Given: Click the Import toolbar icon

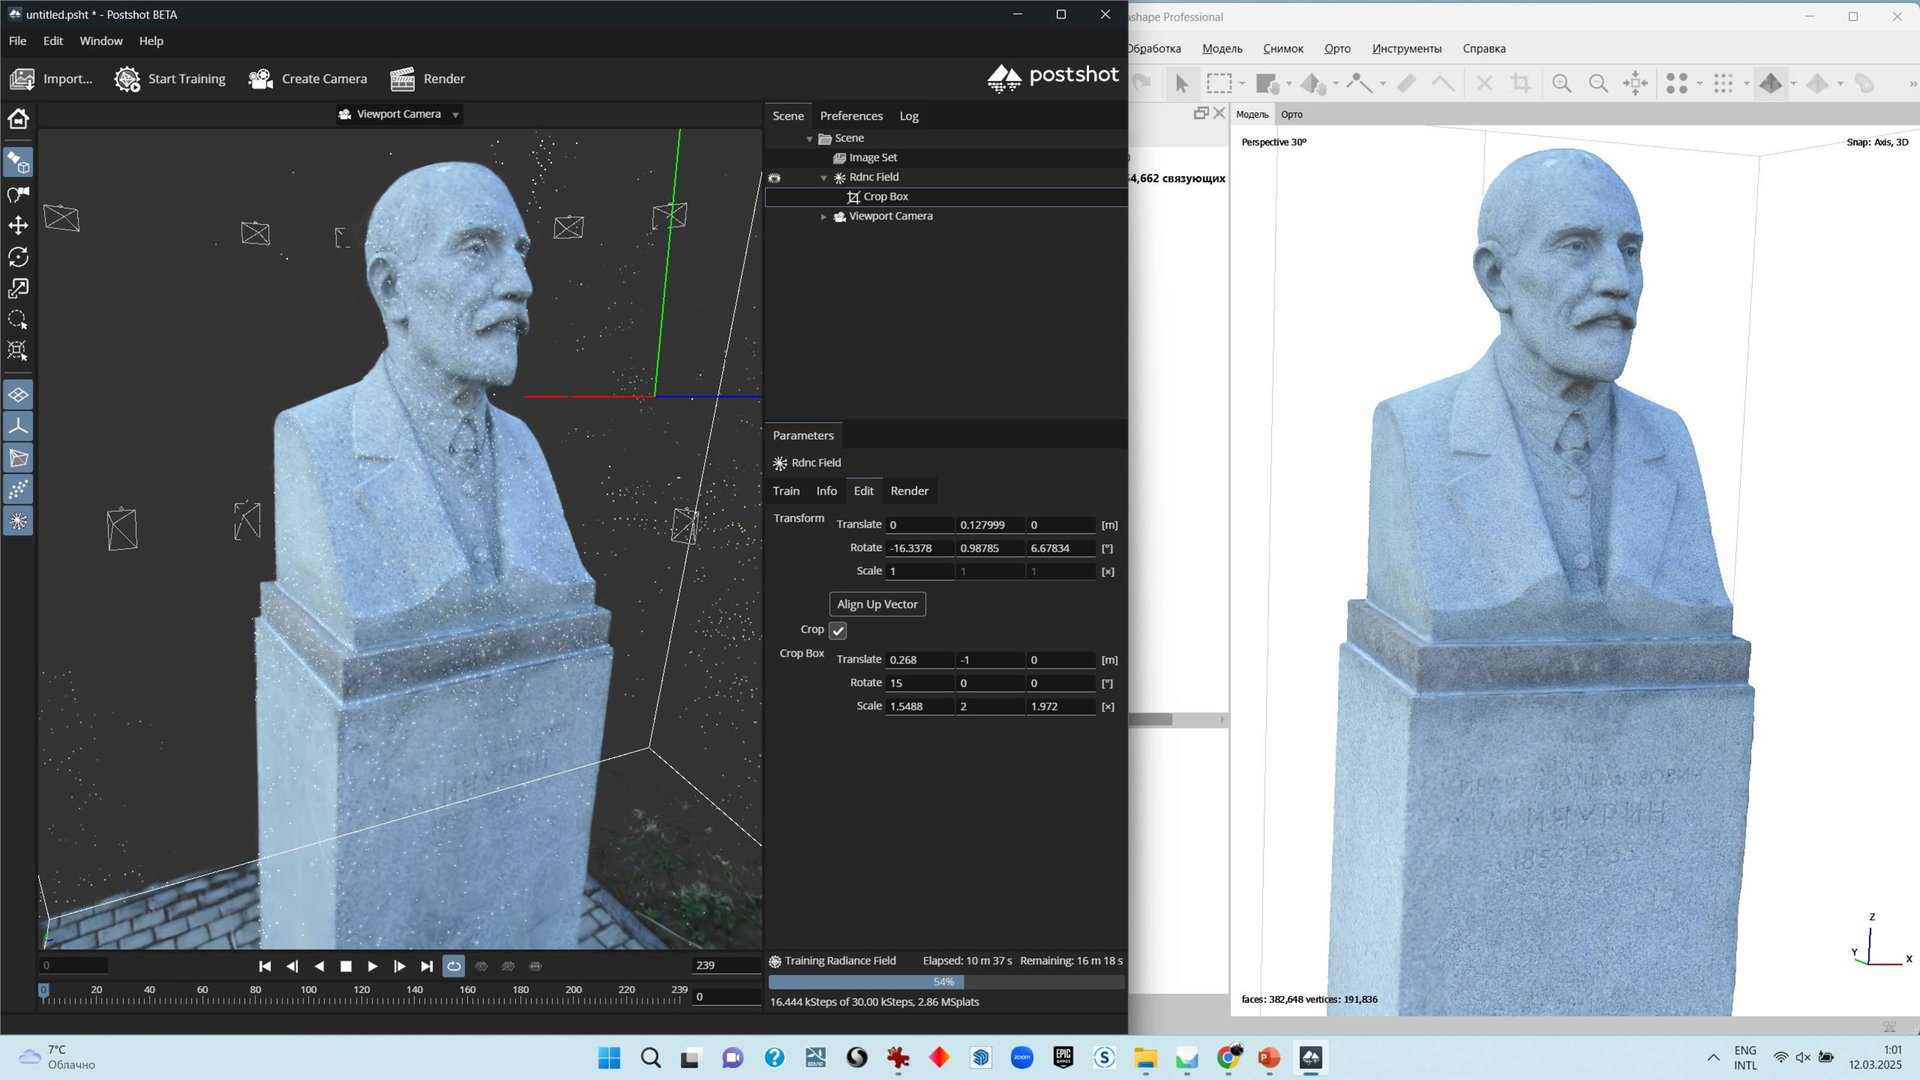Looking at the screenshot, I should [x=22, y=79].
